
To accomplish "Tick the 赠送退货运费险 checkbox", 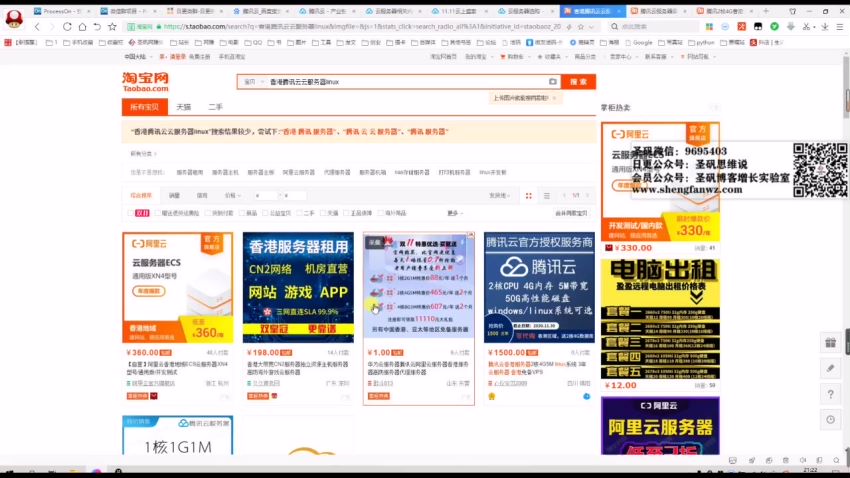I will point(158,214).
